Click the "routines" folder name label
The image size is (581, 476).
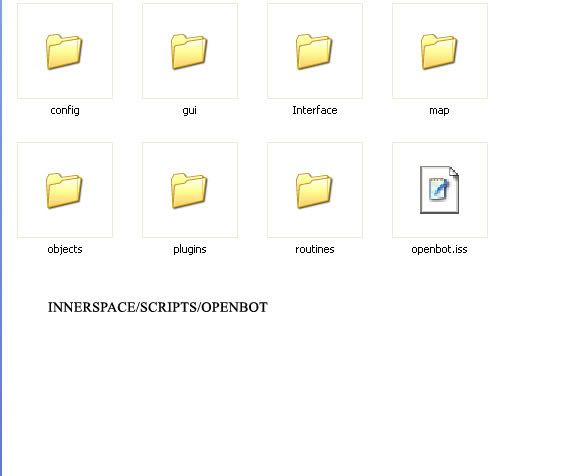point(315,249)
